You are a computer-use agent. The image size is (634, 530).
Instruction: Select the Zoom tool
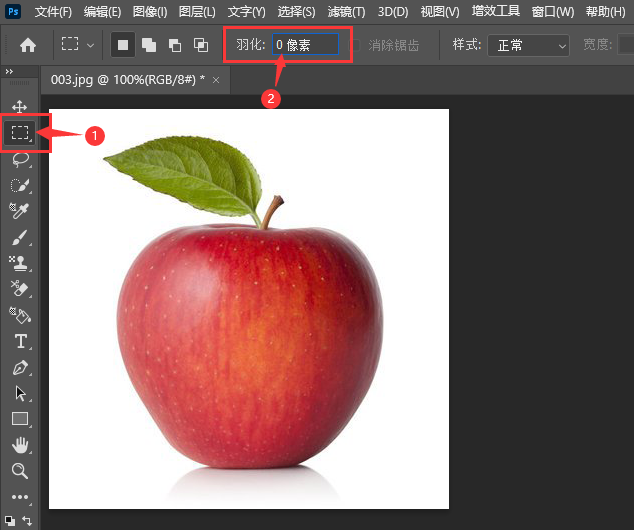point(19,470)
